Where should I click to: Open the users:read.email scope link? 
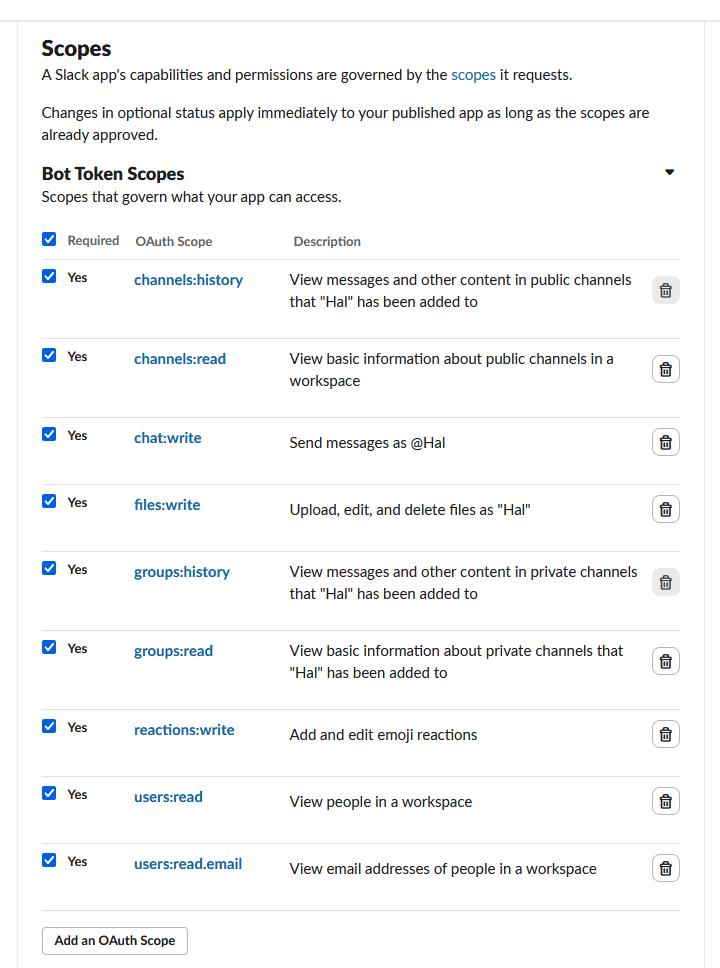coord(188,864)
